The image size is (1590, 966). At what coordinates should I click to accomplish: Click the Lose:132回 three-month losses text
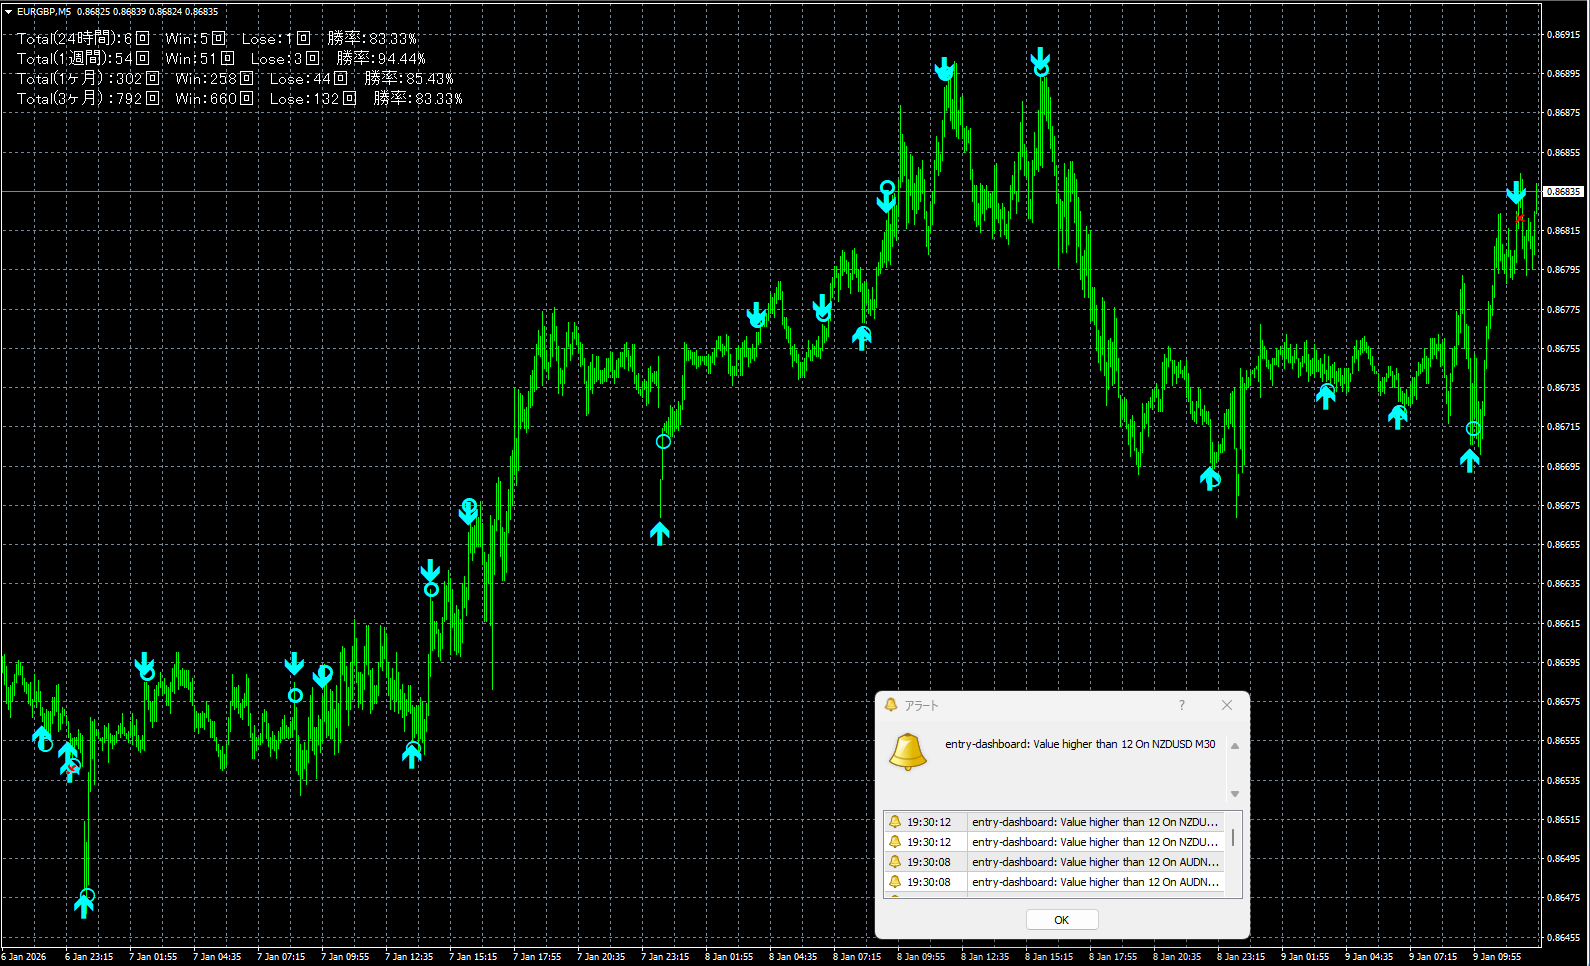click(x=313, y=98)
